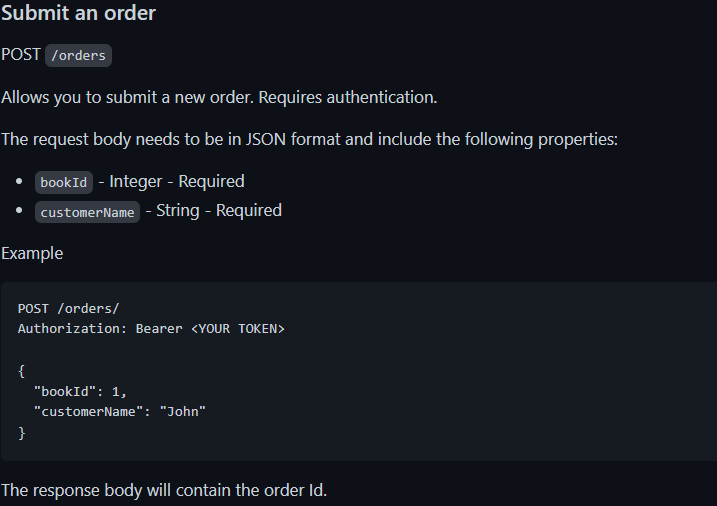Click the "bookId": 1 line in the JSON example
The image size is (717, 506).
pos(80,391)
